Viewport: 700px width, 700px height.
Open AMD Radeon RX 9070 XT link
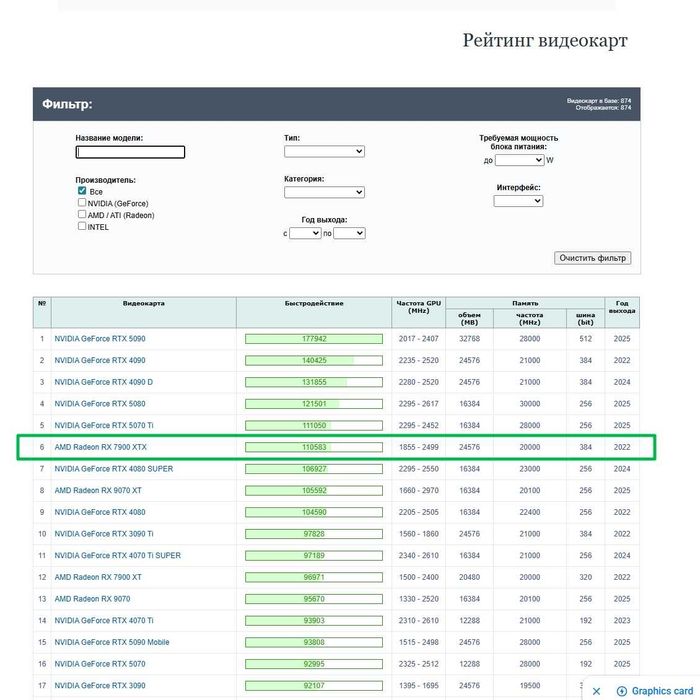[x=98, y=490]
